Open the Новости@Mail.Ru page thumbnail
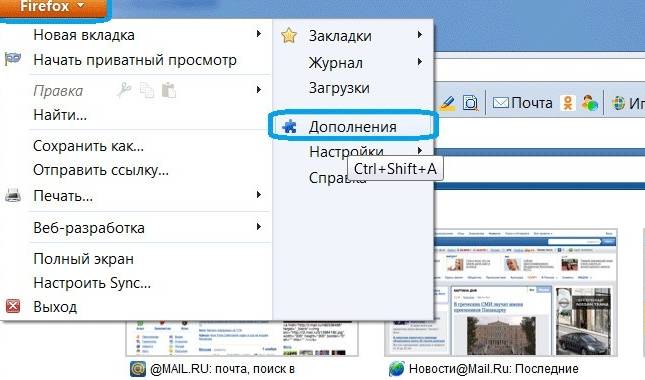The height and width of the screenshot is (380, 645). point(501,292)
